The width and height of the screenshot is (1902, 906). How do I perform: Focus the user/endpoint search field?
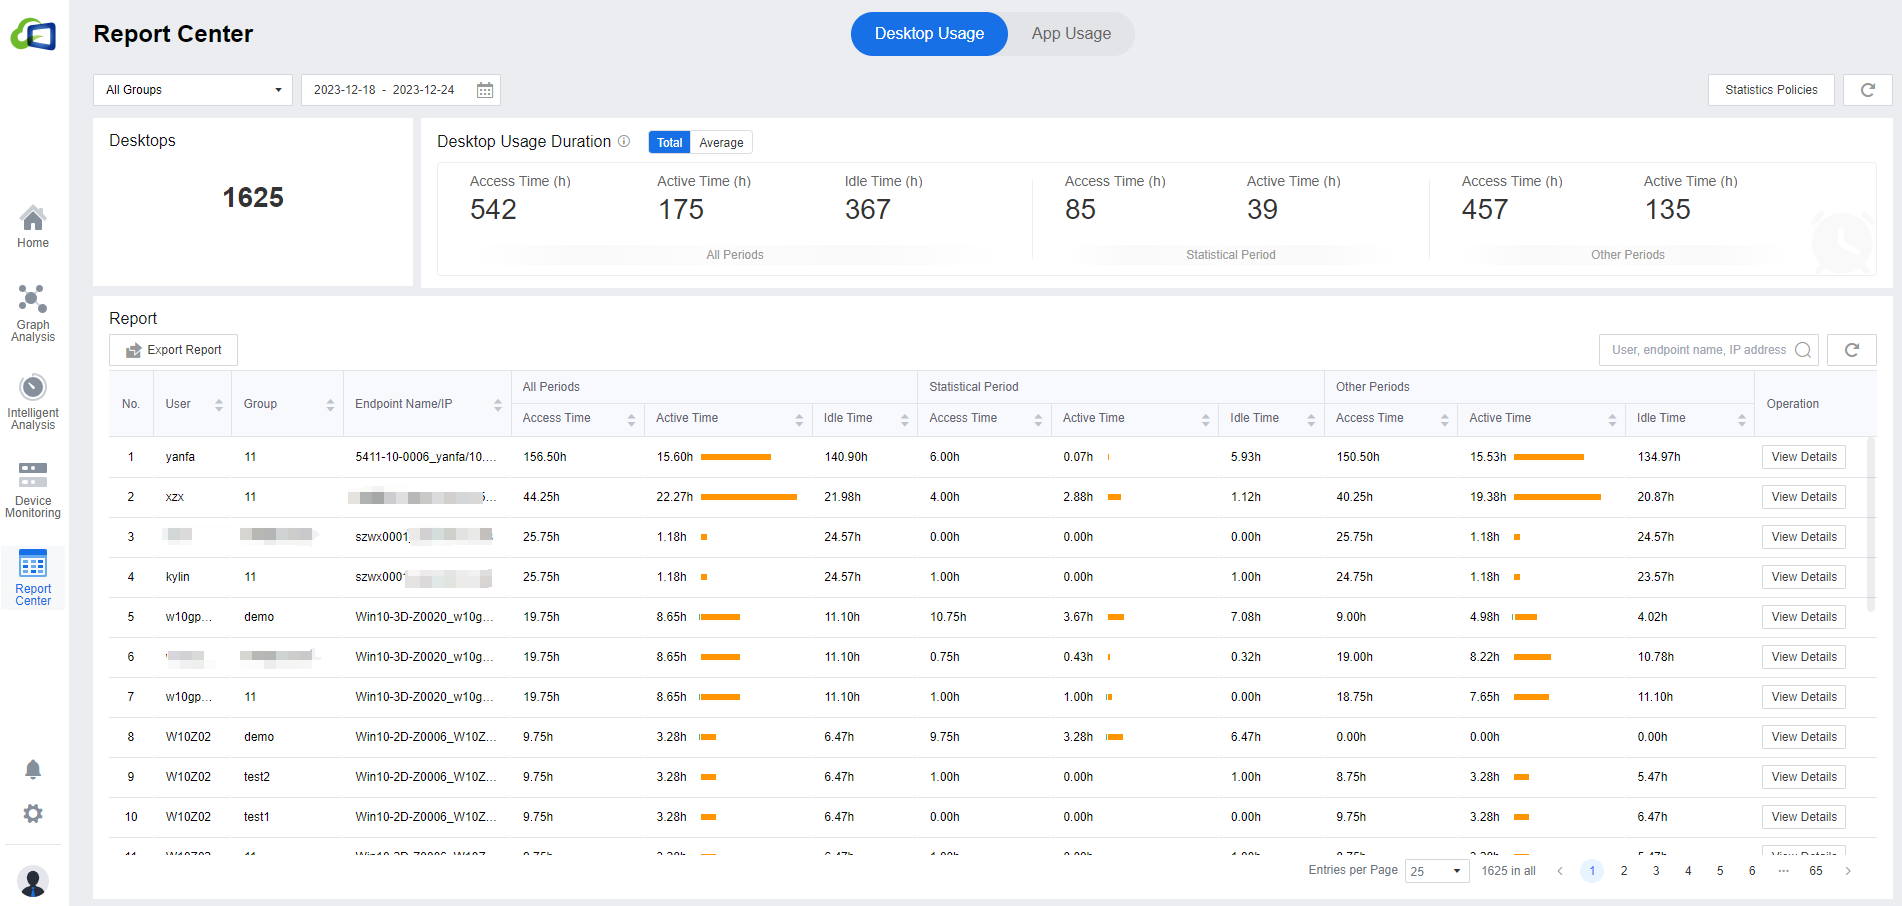[1698, 350]
